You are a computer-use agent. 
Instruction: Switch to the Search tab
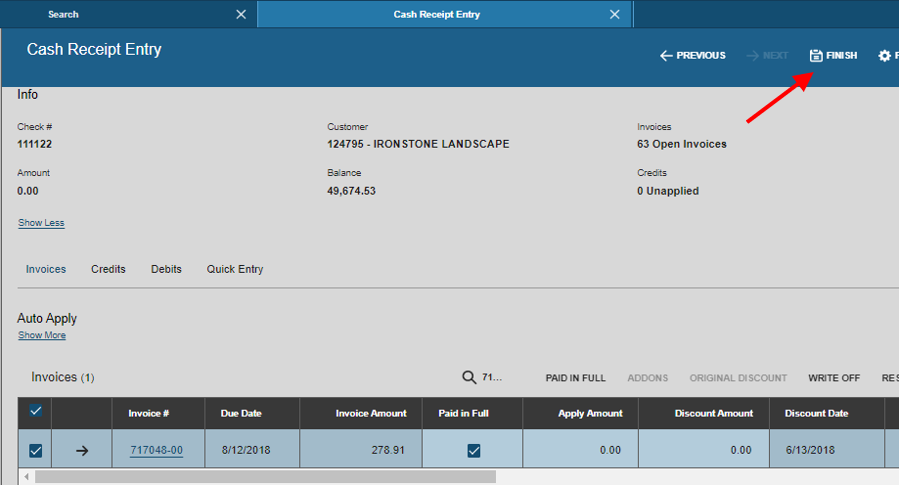pos(63,14)
